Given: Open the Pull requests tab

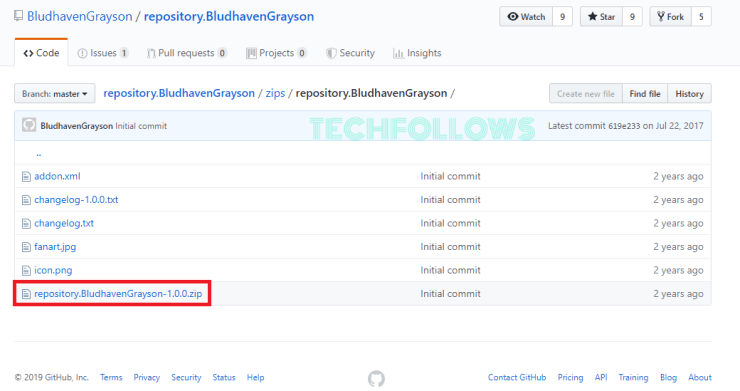Looking at the screenshot, I should pos(187,53).
